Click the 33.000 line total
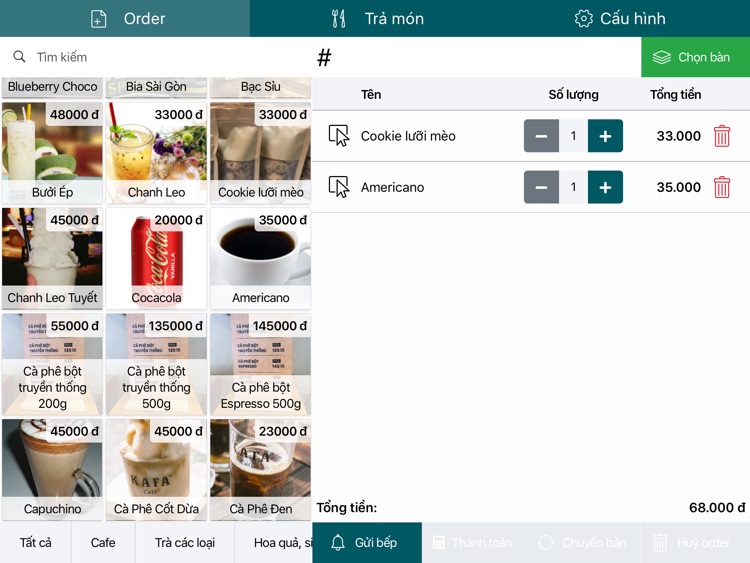Viewport: 750px width, 563px height. click(678, 136)
